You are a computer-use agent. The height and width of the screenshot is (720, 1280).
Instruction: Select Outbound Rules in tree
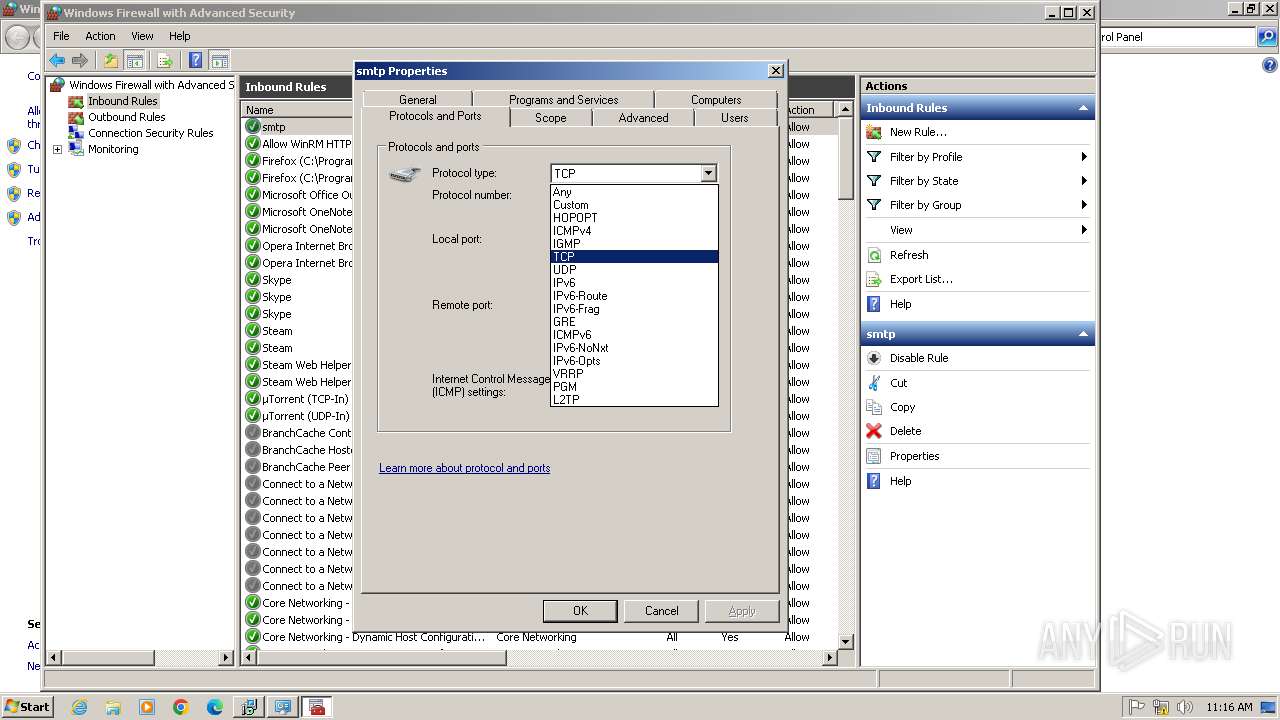(x=126, y=117)
